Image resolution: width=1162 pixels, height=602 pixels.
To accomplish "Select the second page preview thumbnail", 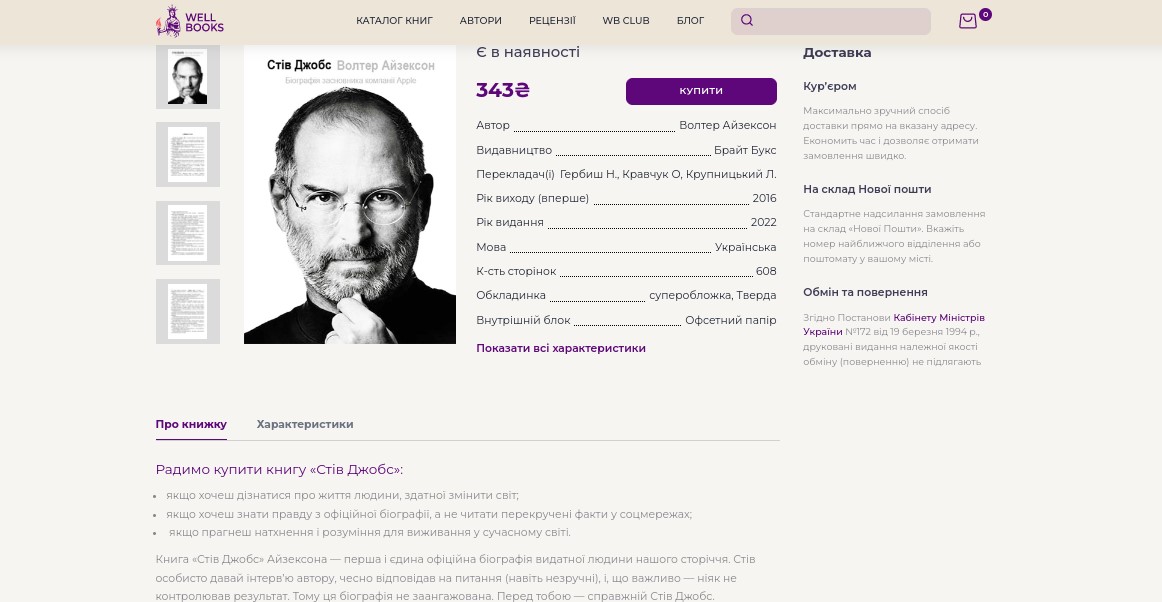I will pos(187,154).
